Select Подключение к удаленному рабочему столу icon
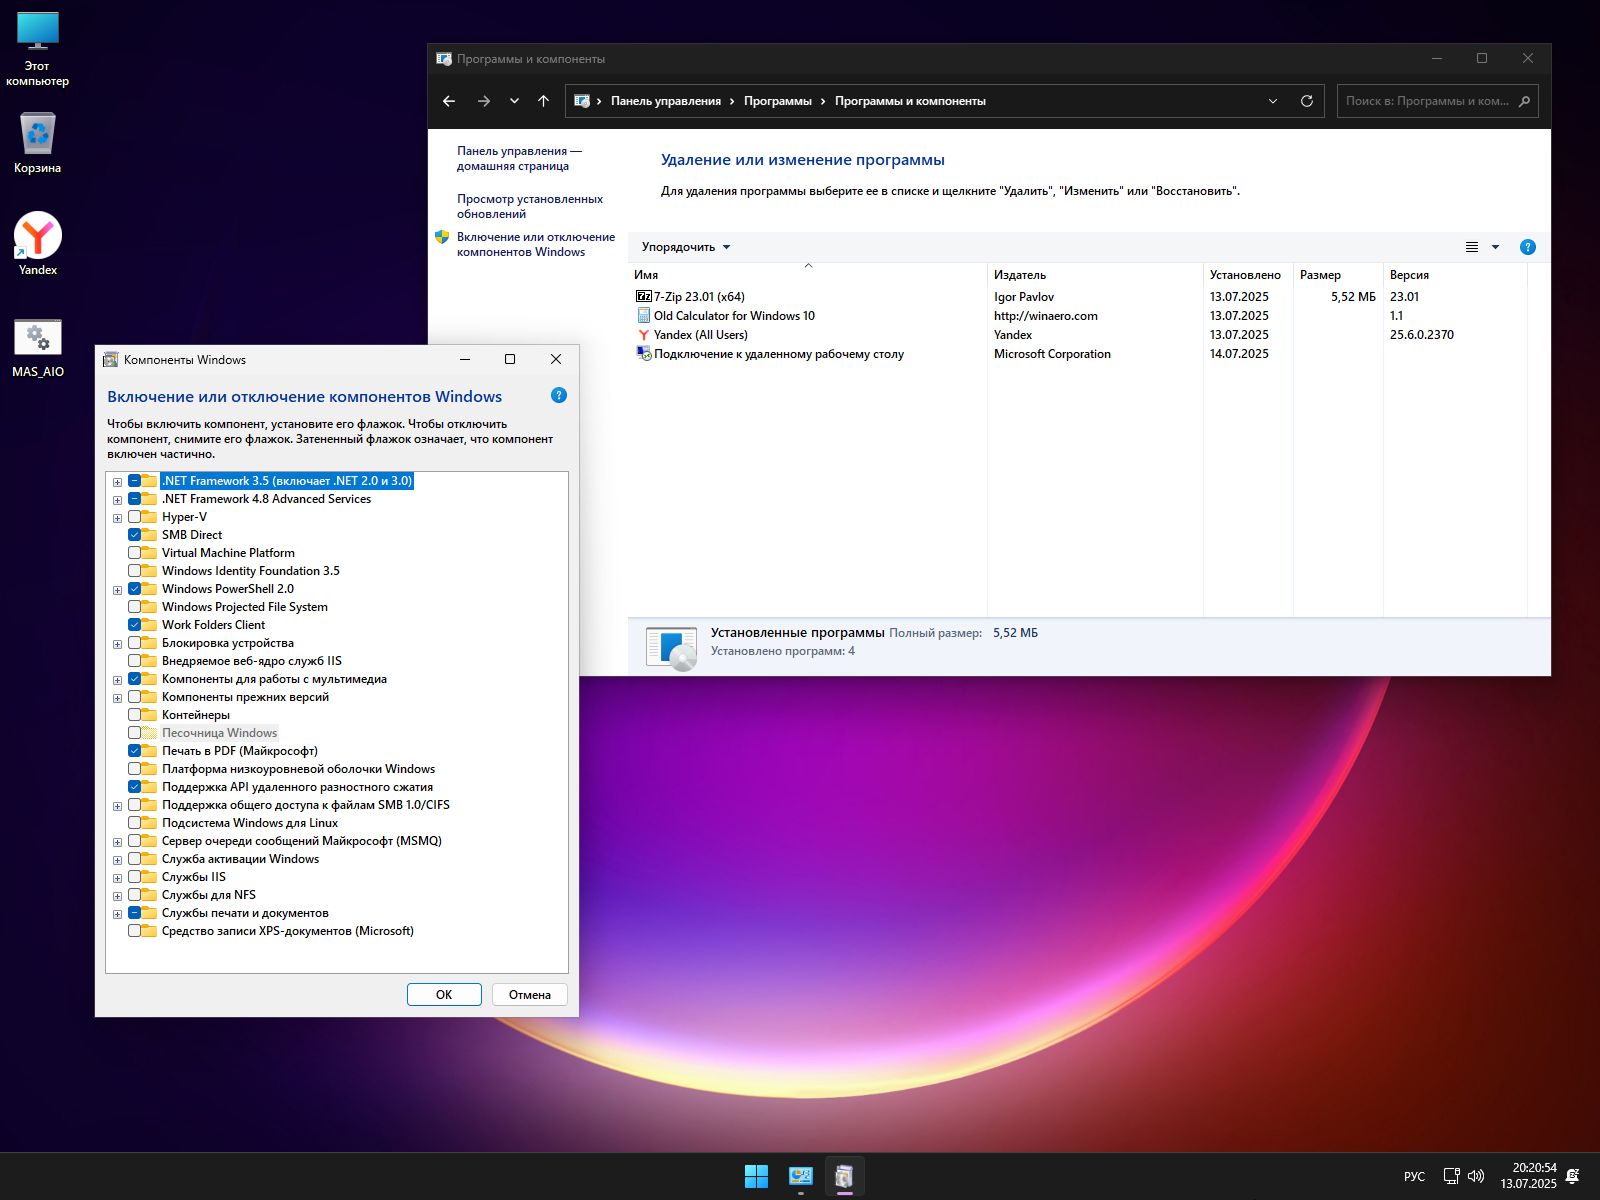This screenshot has height=1200, width=1600. coord(644,353)
